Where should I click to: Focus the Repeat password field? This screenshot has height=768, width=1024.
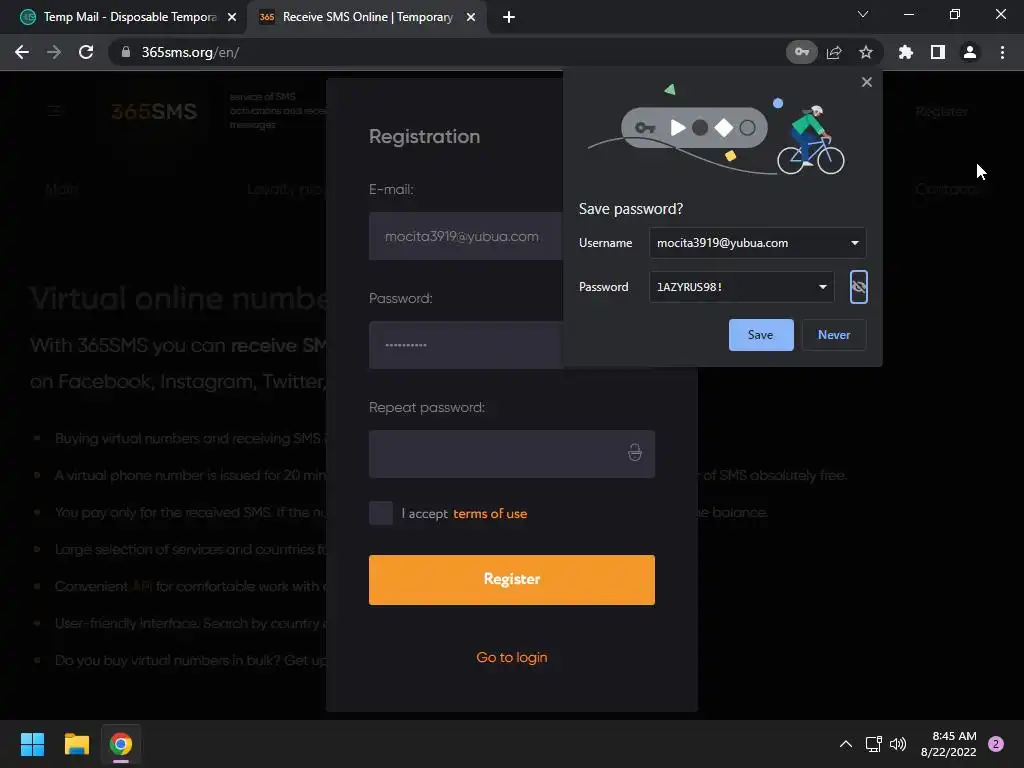pos(511,454)
